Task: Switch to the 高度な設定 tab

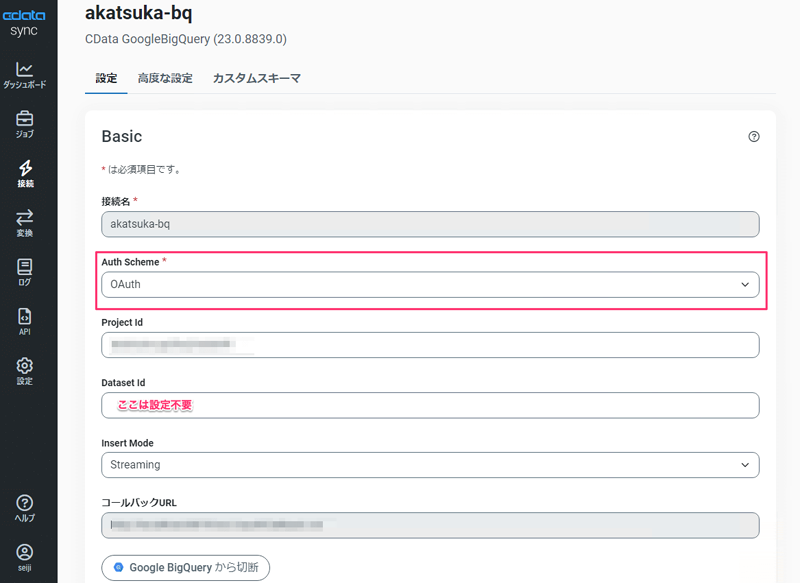Action: (x=165, y=78)
